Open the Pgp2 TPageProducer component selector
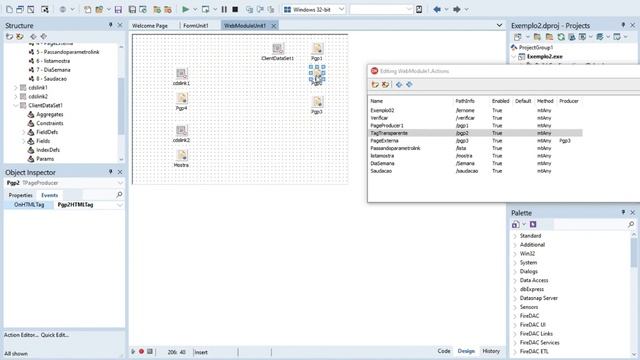 tap(120, 183)
